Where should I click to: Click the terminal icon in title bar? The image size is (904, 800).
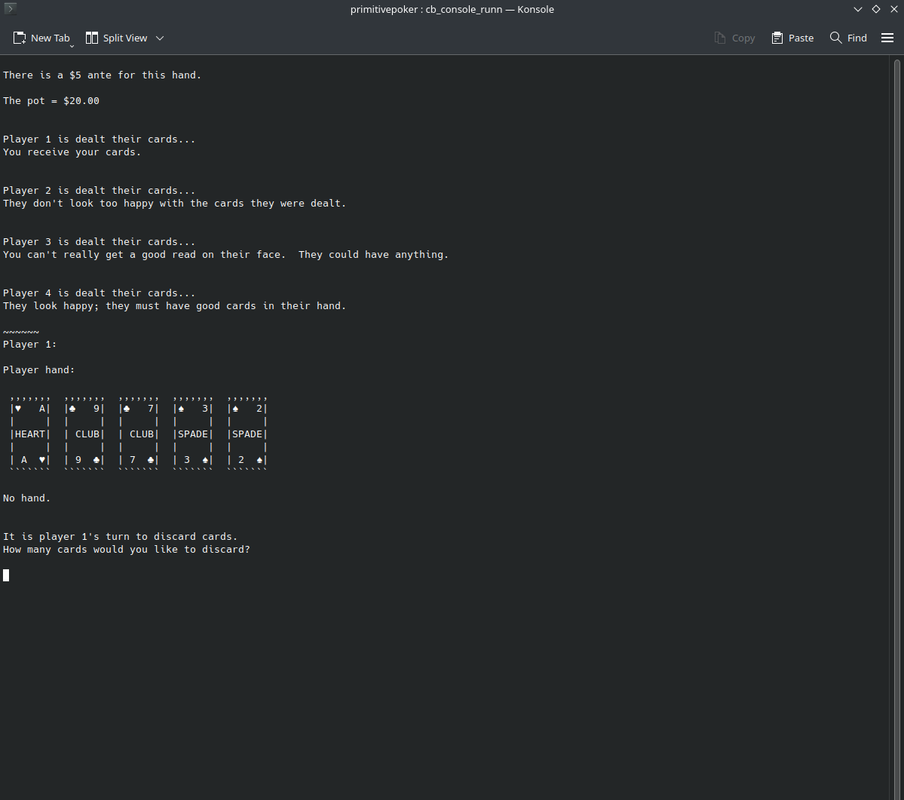10,9
